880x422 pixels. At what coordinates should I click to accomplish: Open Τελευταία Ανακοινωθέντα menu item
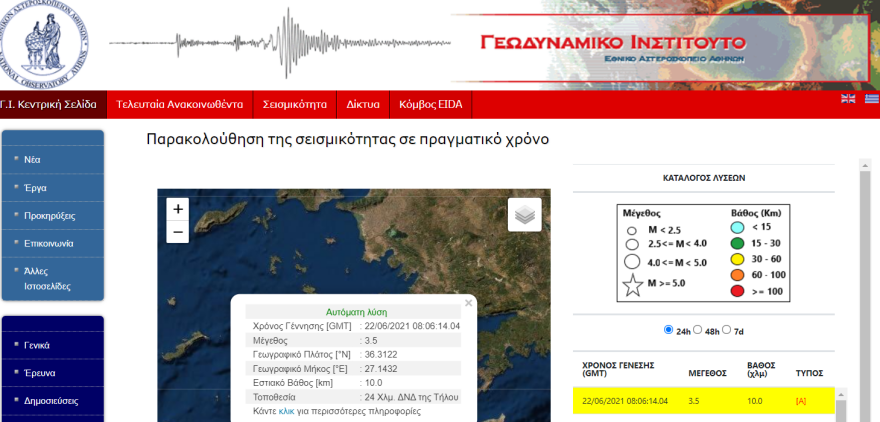click(180, 104)
